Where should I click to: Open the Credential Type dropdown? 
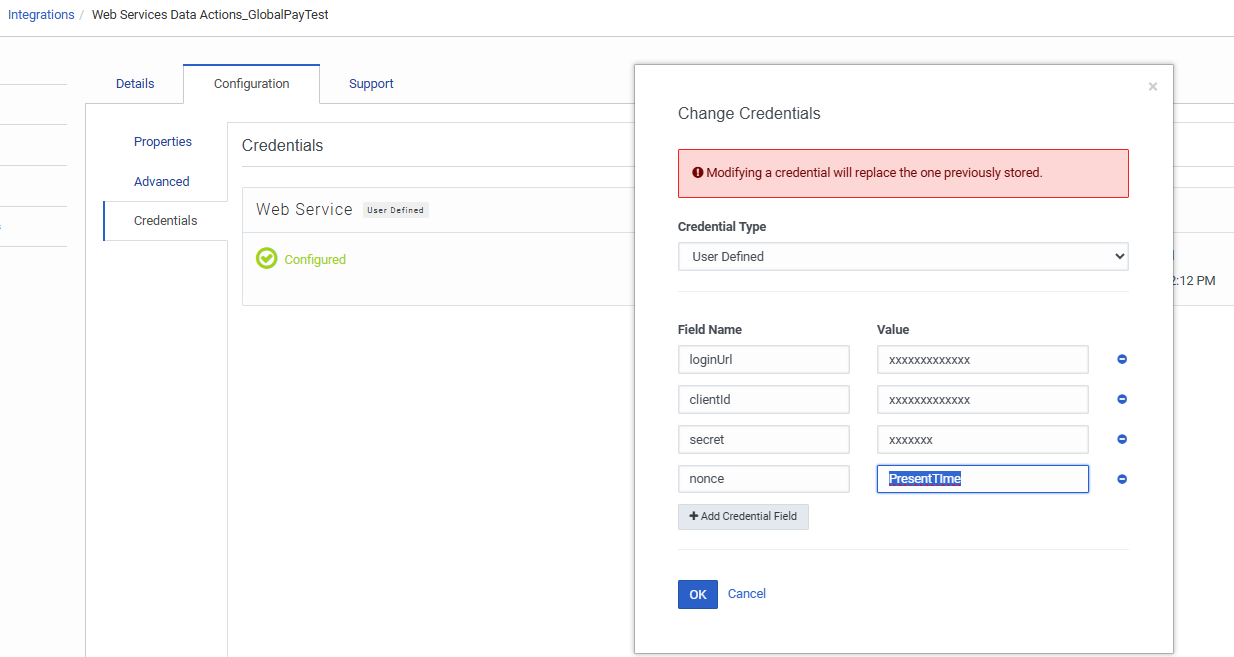pos(903,256)
